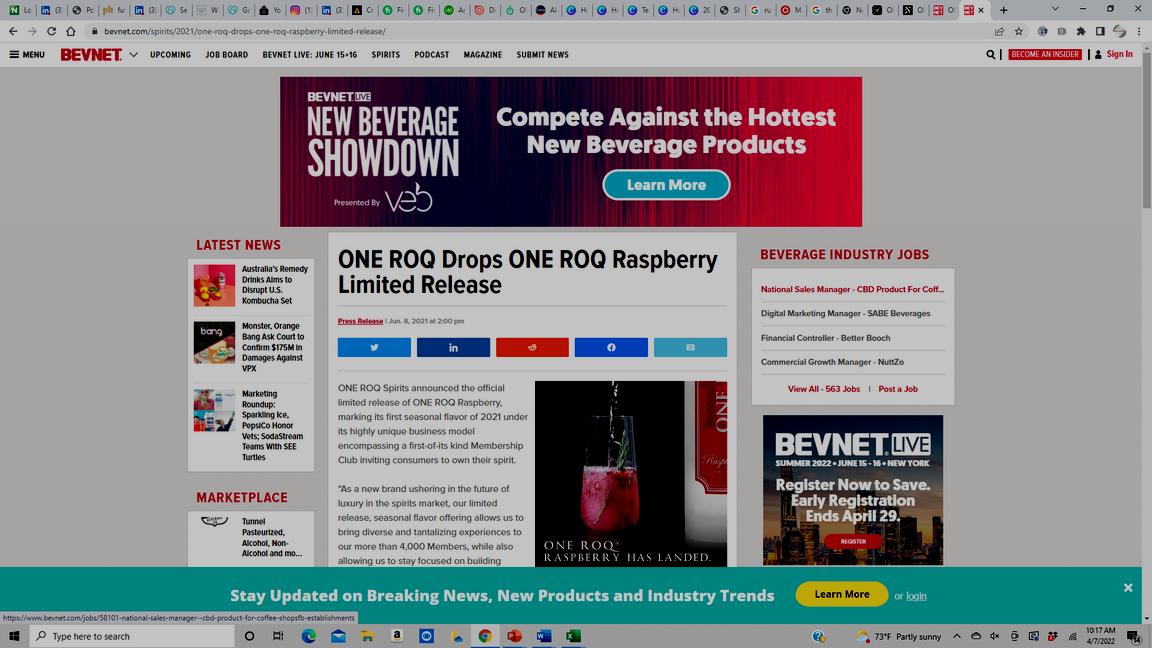Image resolution: width=1152 pixels, height=648 pixels.
Task: Open File Explorer from taskbar
Action: pos(367,636)
